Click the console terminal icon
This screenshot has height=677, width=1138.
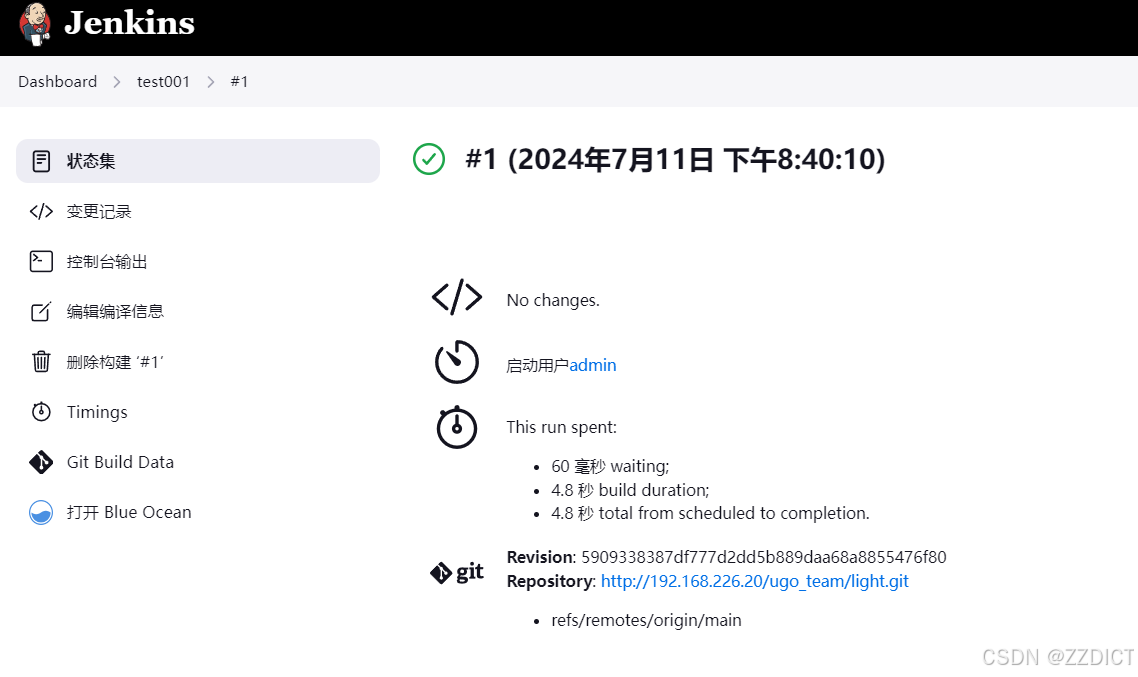[41, 261]
